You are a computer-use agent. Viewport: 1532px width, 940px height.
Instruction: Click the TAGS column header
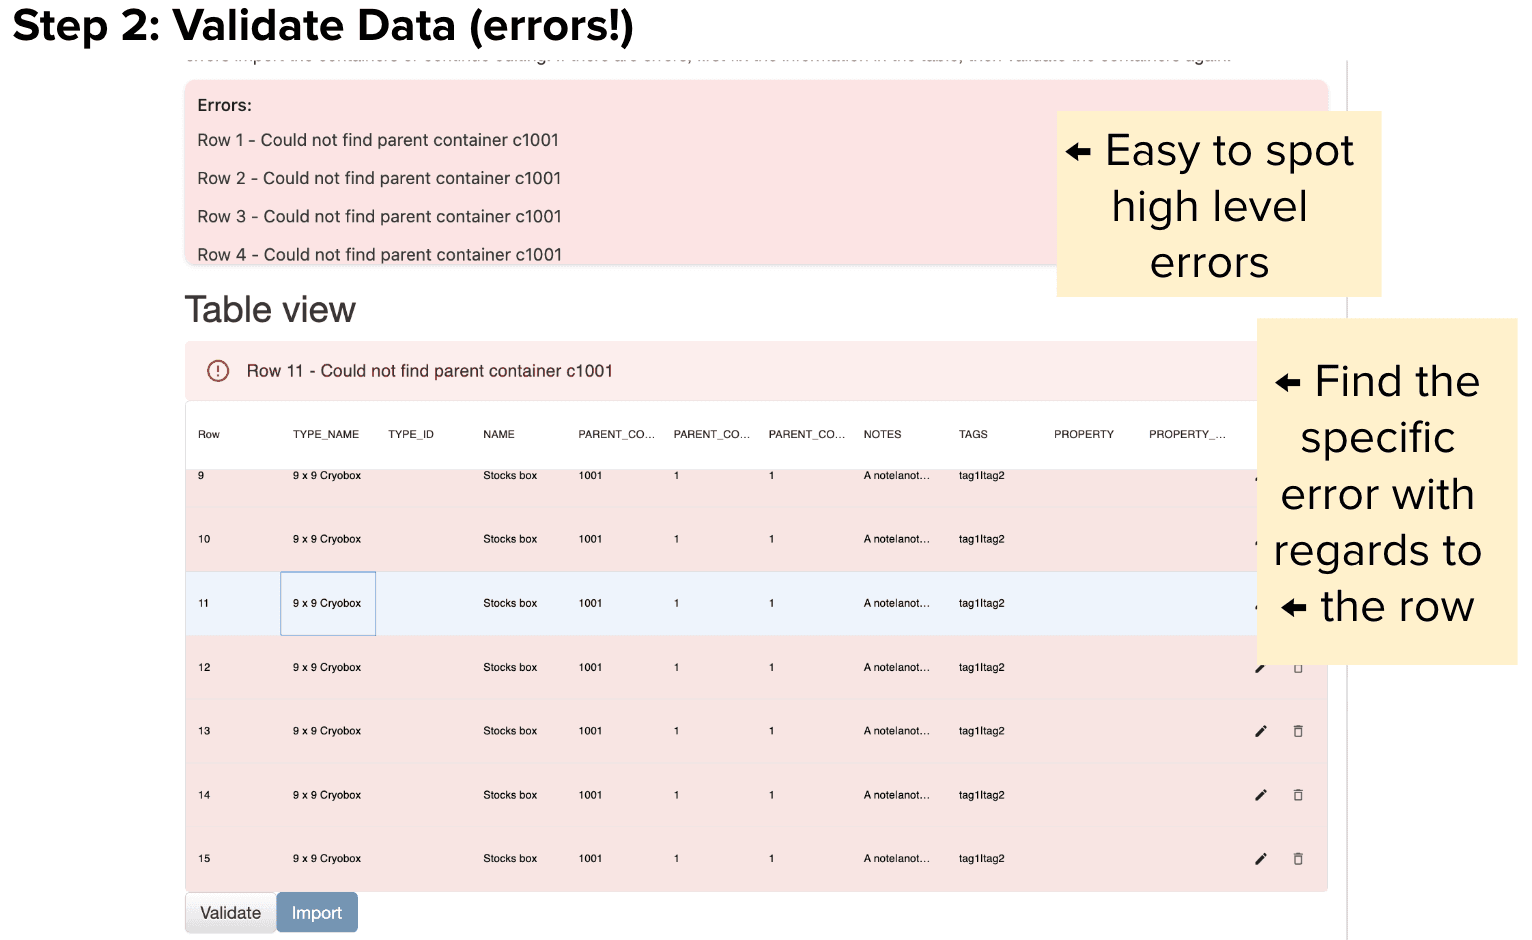[x=972, y=434]
